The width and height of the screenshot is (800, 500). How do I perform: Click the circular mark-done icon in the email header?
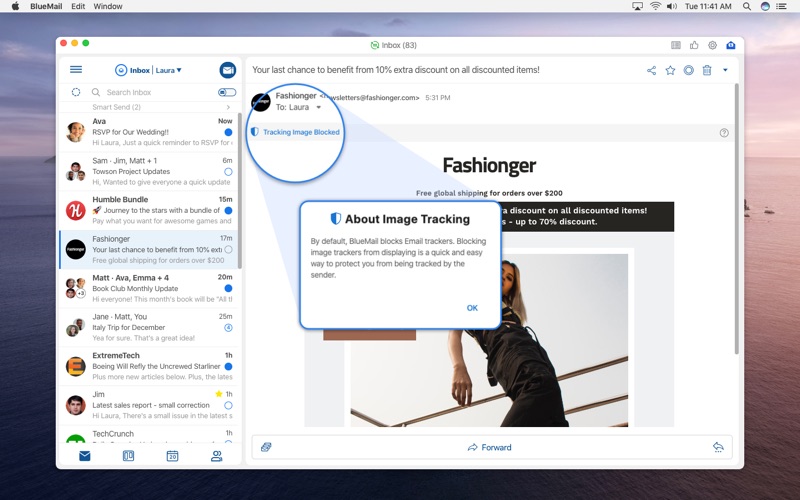pyautogui.click(x=689, y=70)
